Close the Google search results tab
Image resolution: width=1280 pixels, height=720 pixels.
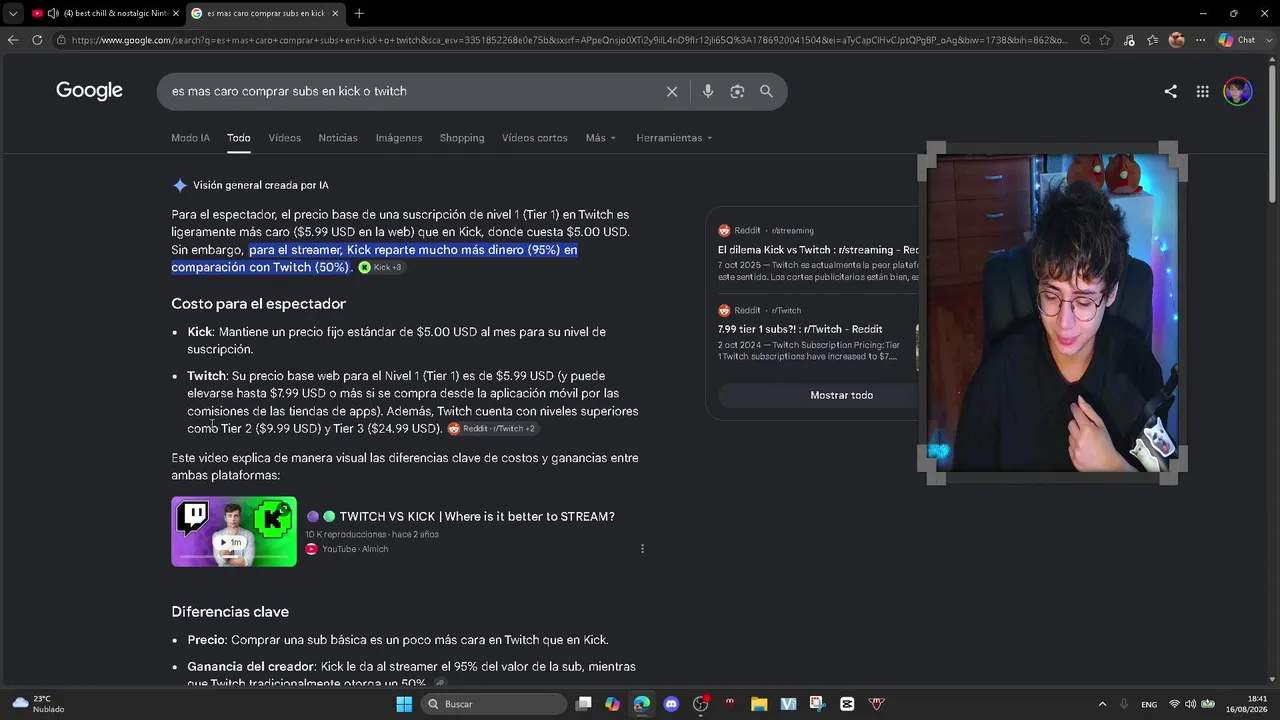335,13
